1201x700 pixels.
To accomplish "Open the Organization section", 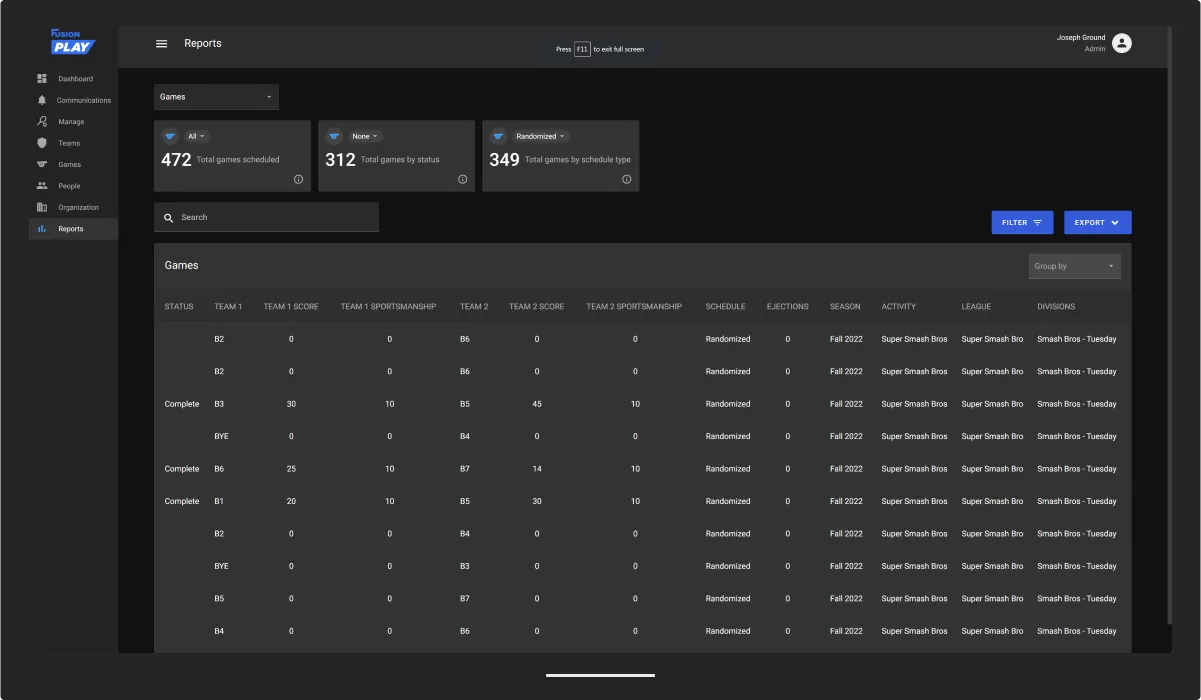I will pos(78,207).
